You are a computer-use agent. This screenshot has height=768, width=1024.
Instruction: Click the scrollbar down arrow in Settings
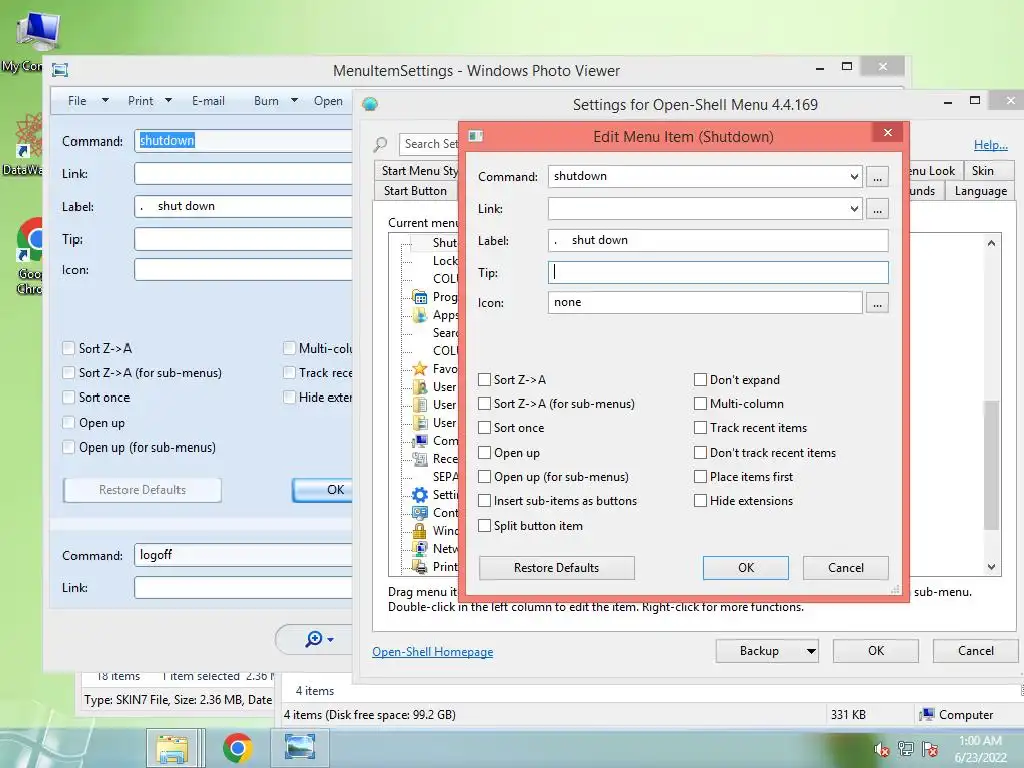pyautogui.click(x=991, y=567)
